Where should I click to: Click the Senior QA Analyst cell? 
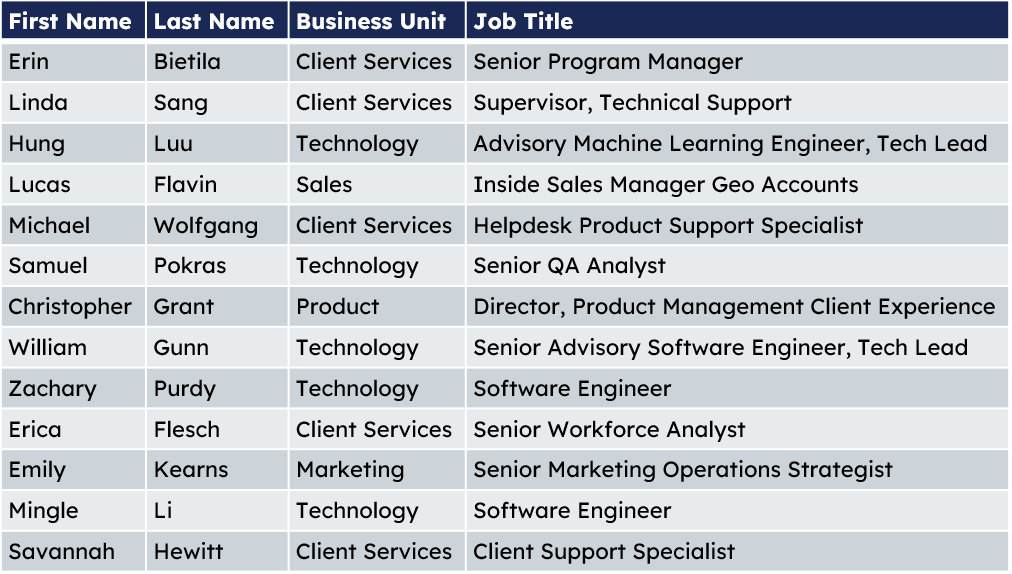pos(737,266)
